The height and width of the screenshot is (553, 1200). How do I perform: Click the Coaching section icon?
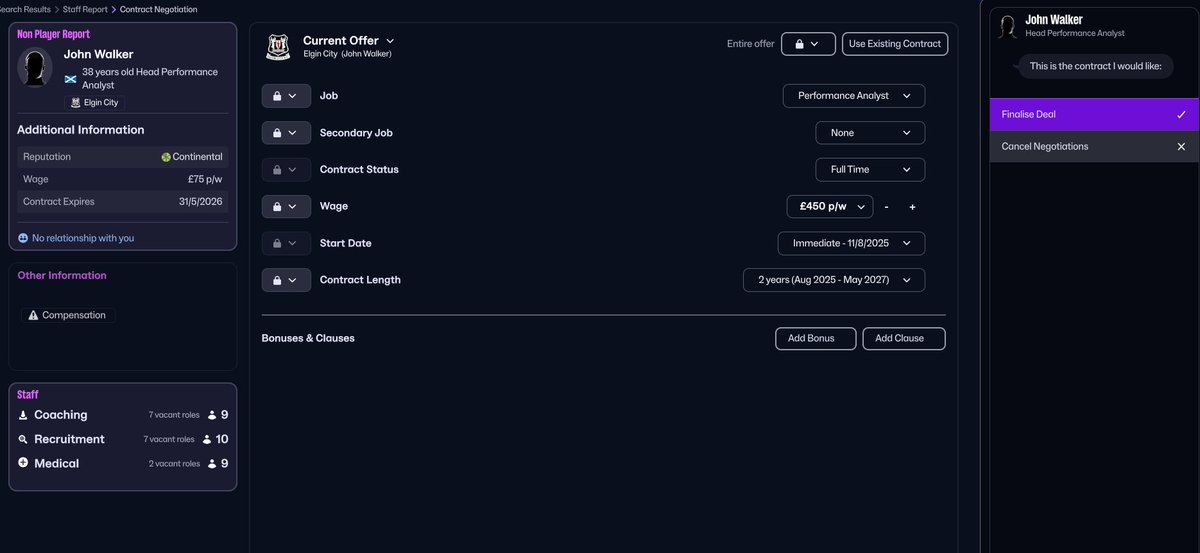[x=23, y=415]
